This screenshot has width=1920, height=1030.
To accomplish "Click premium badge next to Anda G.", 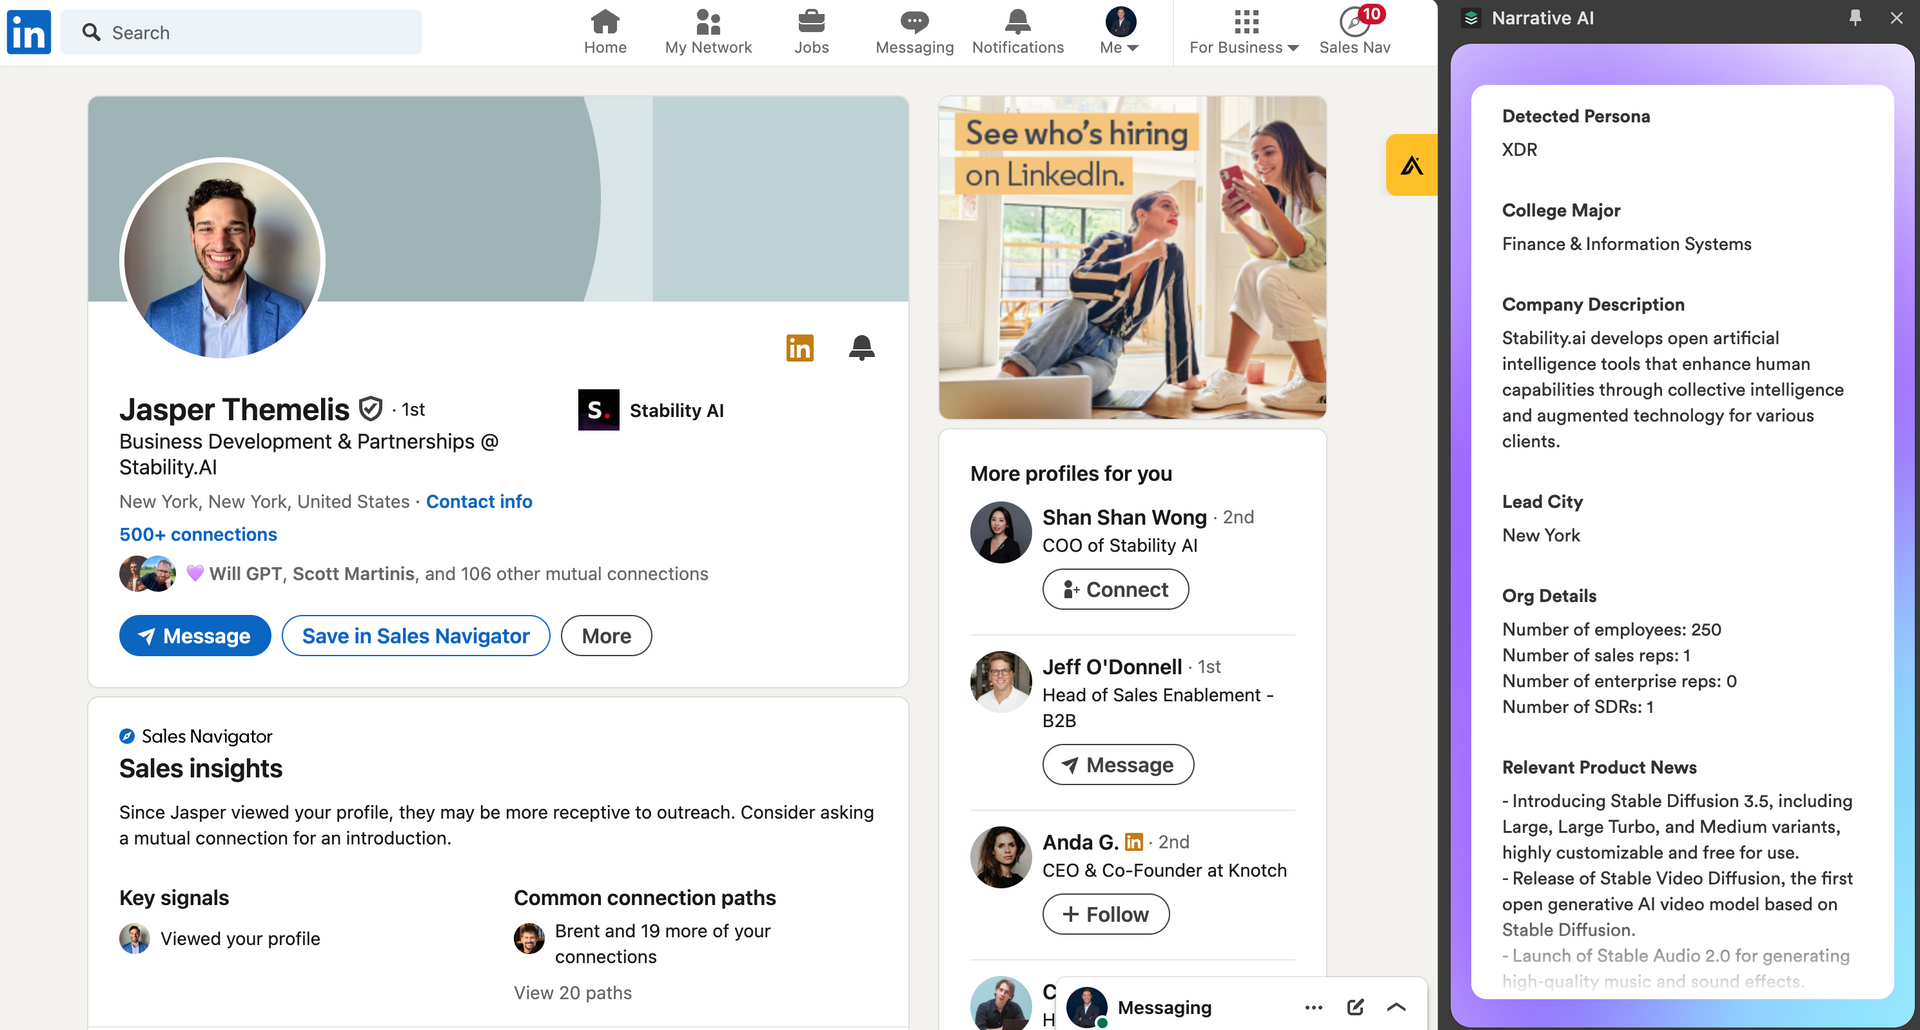I will point(1134,842).
